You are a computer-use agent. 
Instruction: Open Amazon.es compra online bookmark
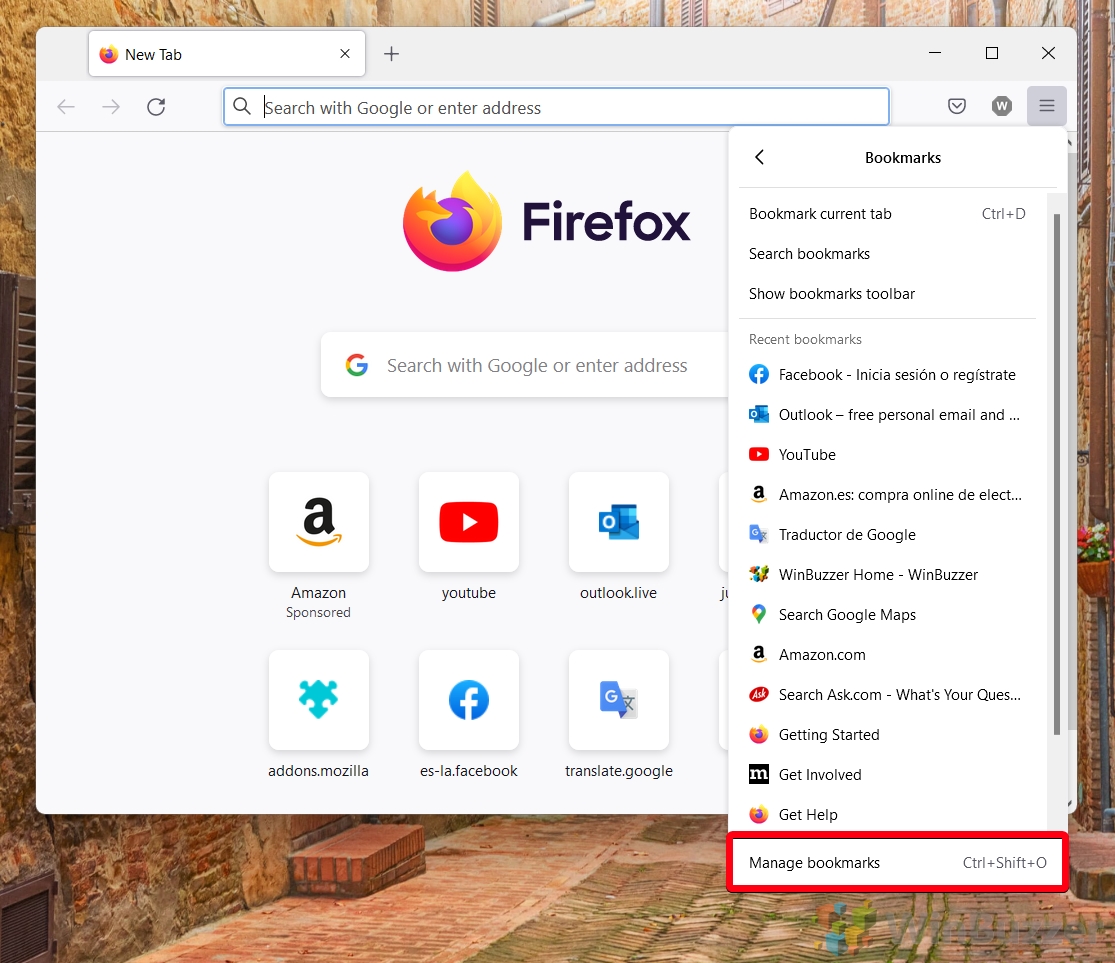(x=887, y=494)
